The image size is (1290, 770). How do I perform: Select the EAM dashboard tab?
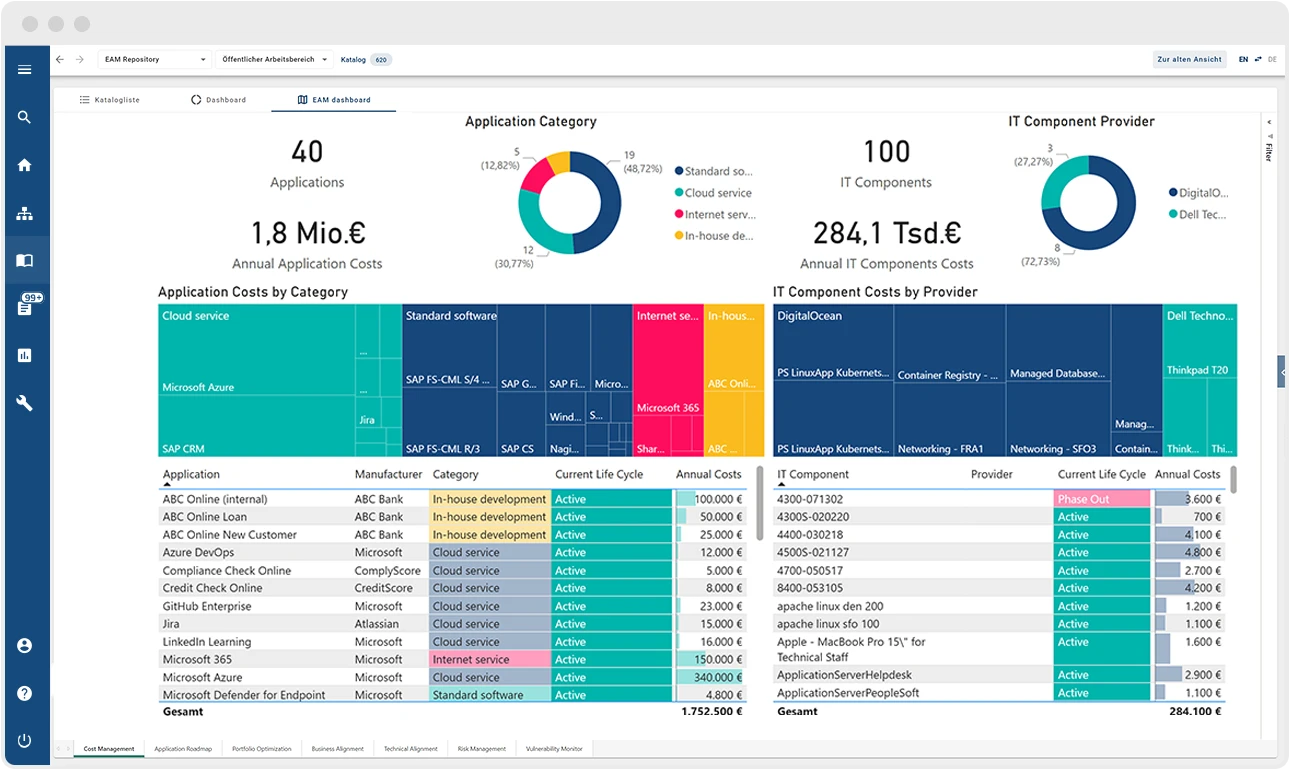[x=334, y=100]
